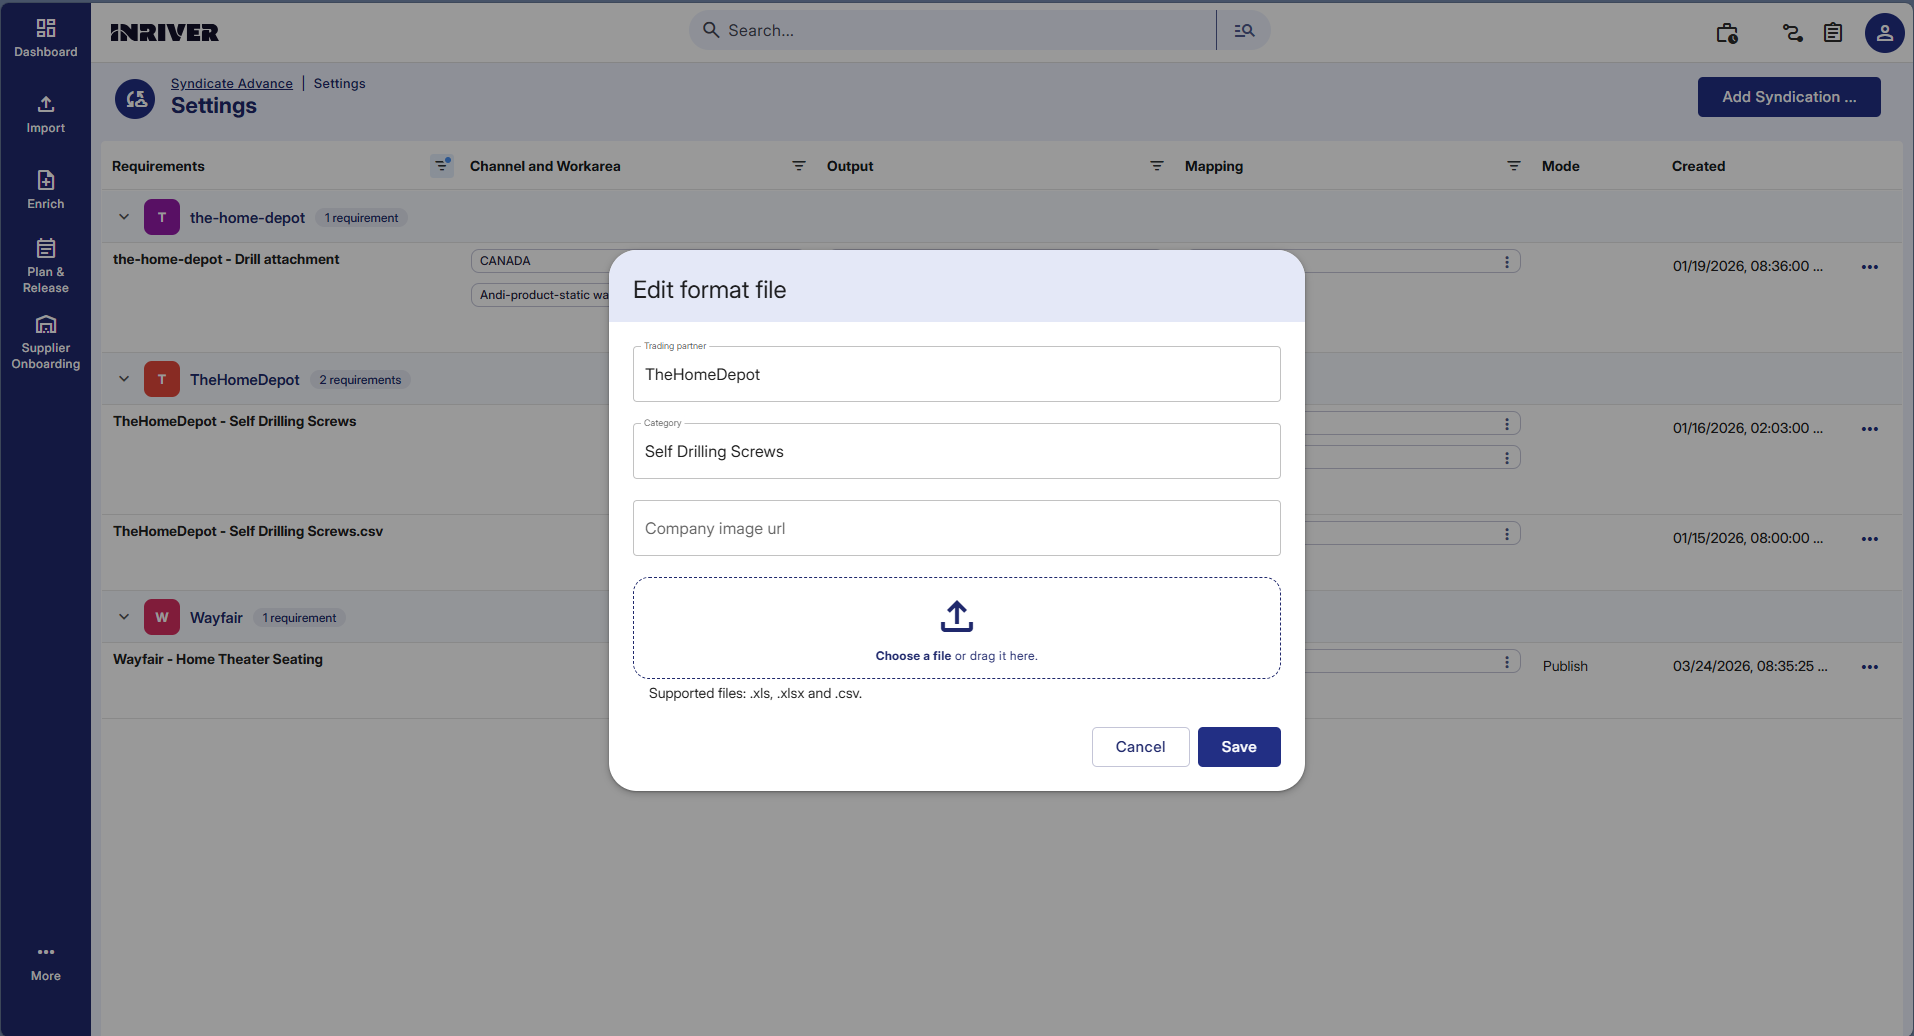Collapse the TheHomeDepot group
The width and height of the screenshot is (1914, 1036).
click(x=124, y=379)
